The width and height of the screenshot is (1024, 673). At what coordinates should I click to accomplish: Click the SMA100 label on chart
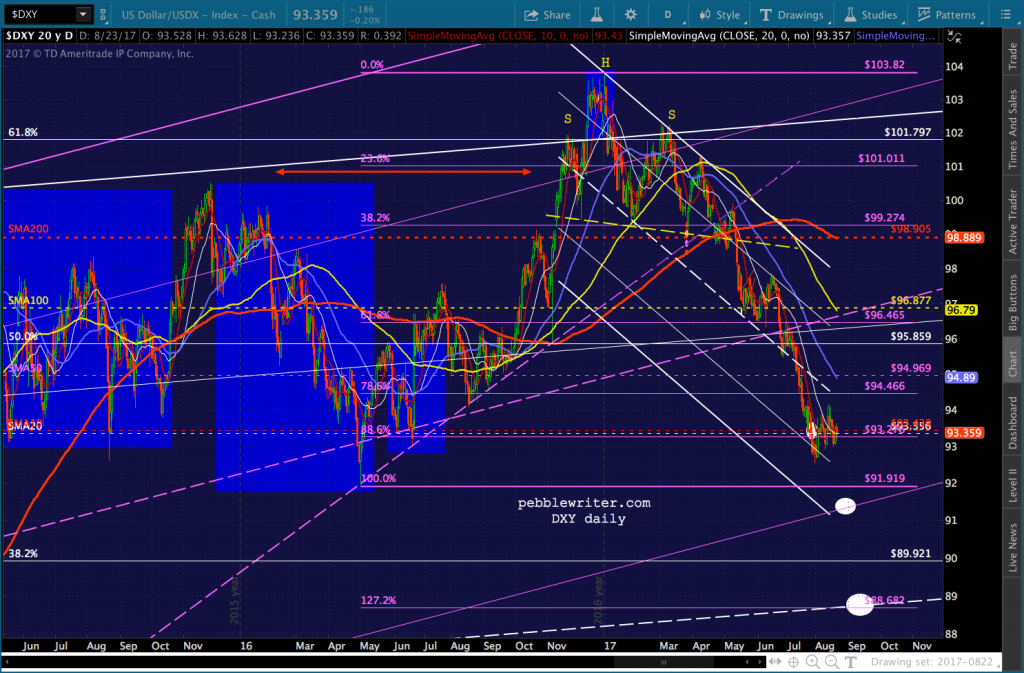[28, 301]
